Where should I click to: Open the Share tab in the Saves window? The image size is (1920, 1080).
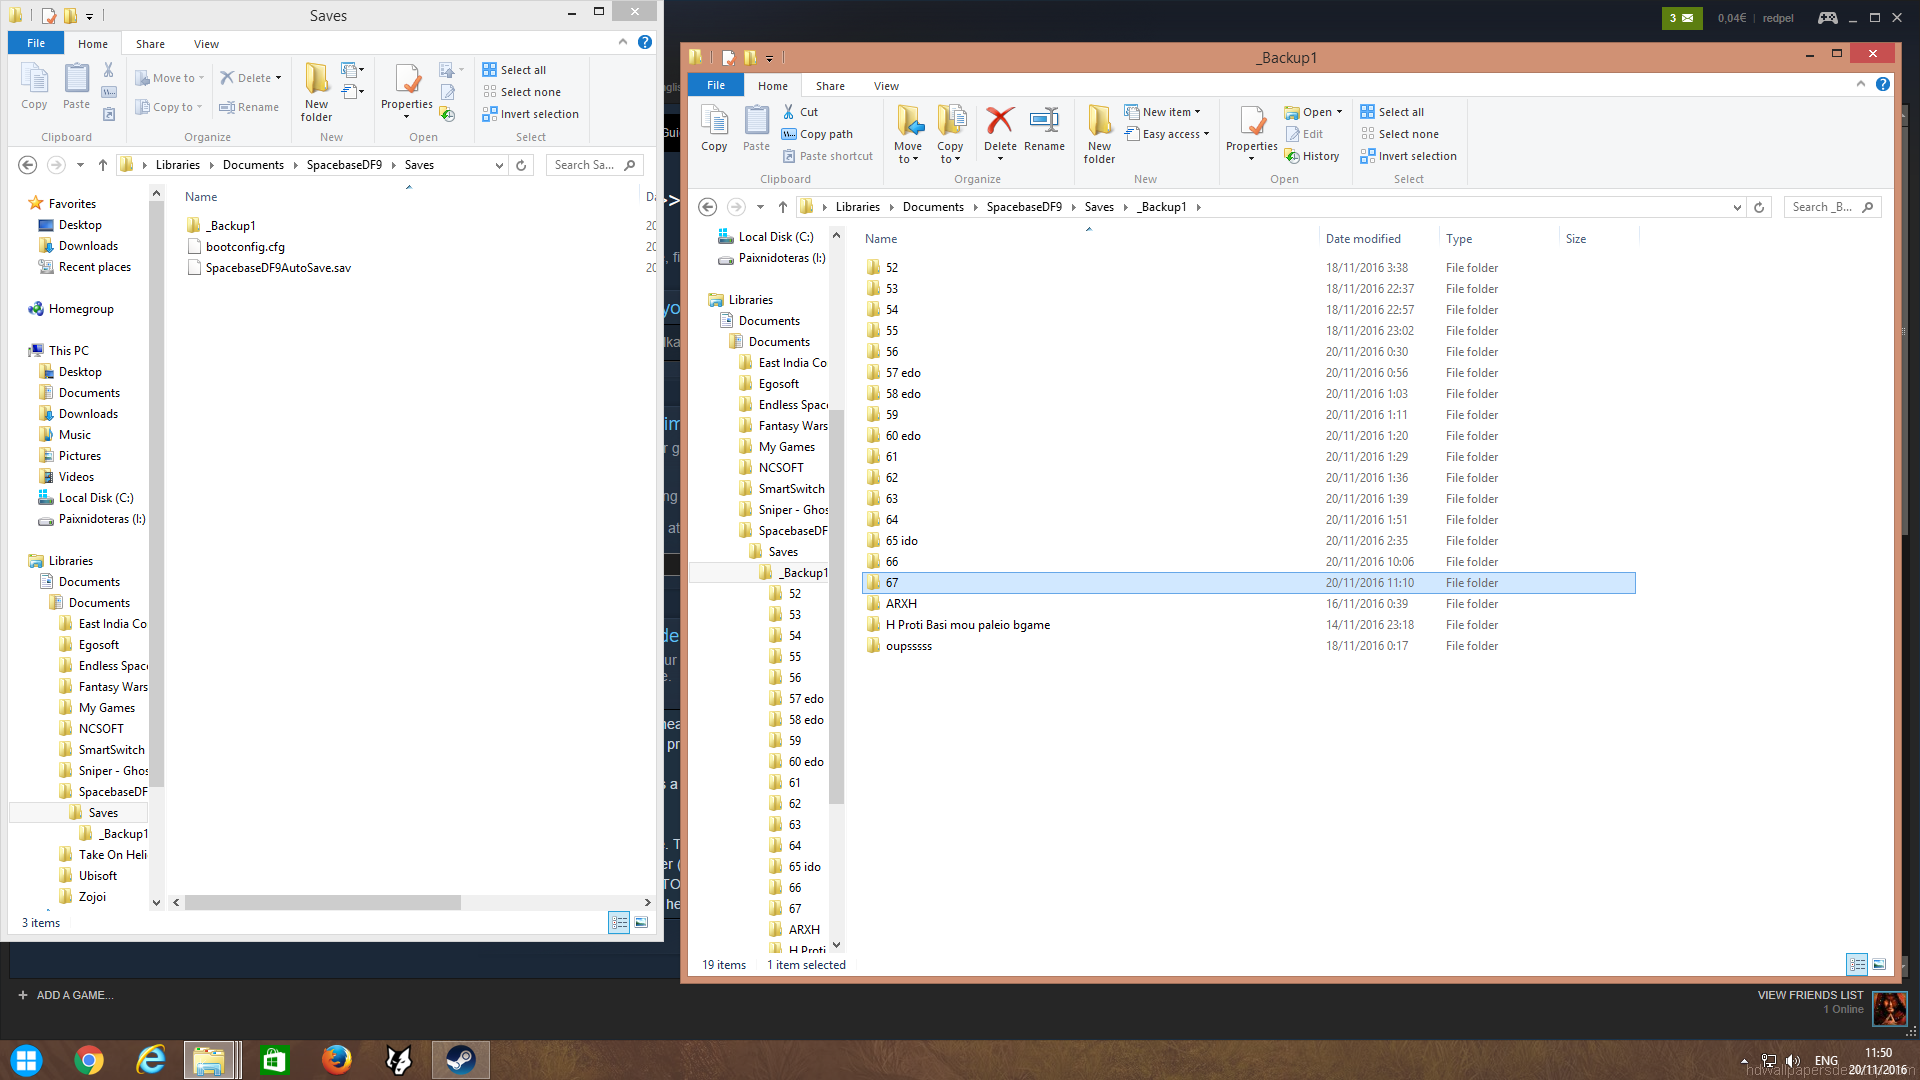[x=150, y=44]
